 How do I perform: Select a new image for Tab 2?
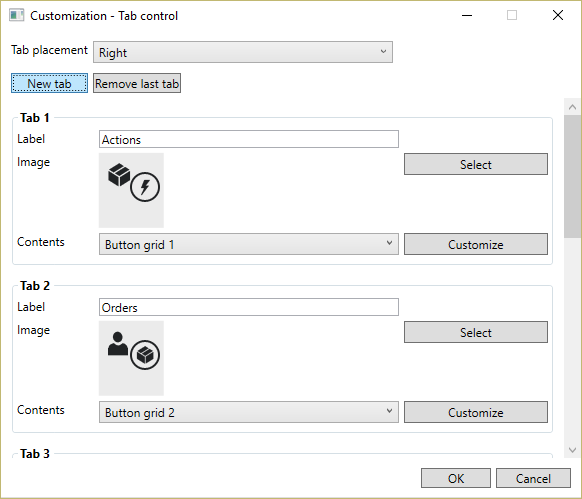[476, 332]
